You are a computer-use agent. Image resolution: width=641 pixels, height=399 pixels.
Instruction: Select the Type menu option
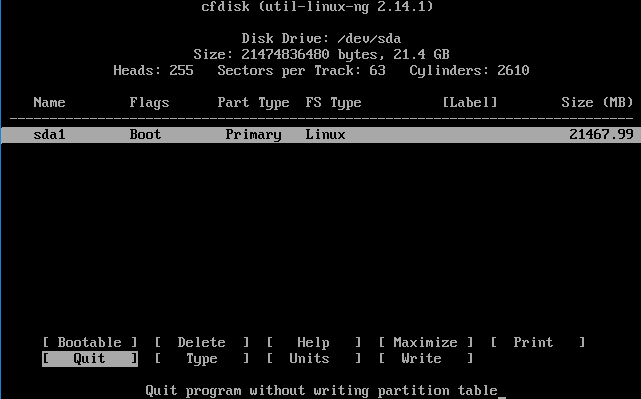pos(202,359)
